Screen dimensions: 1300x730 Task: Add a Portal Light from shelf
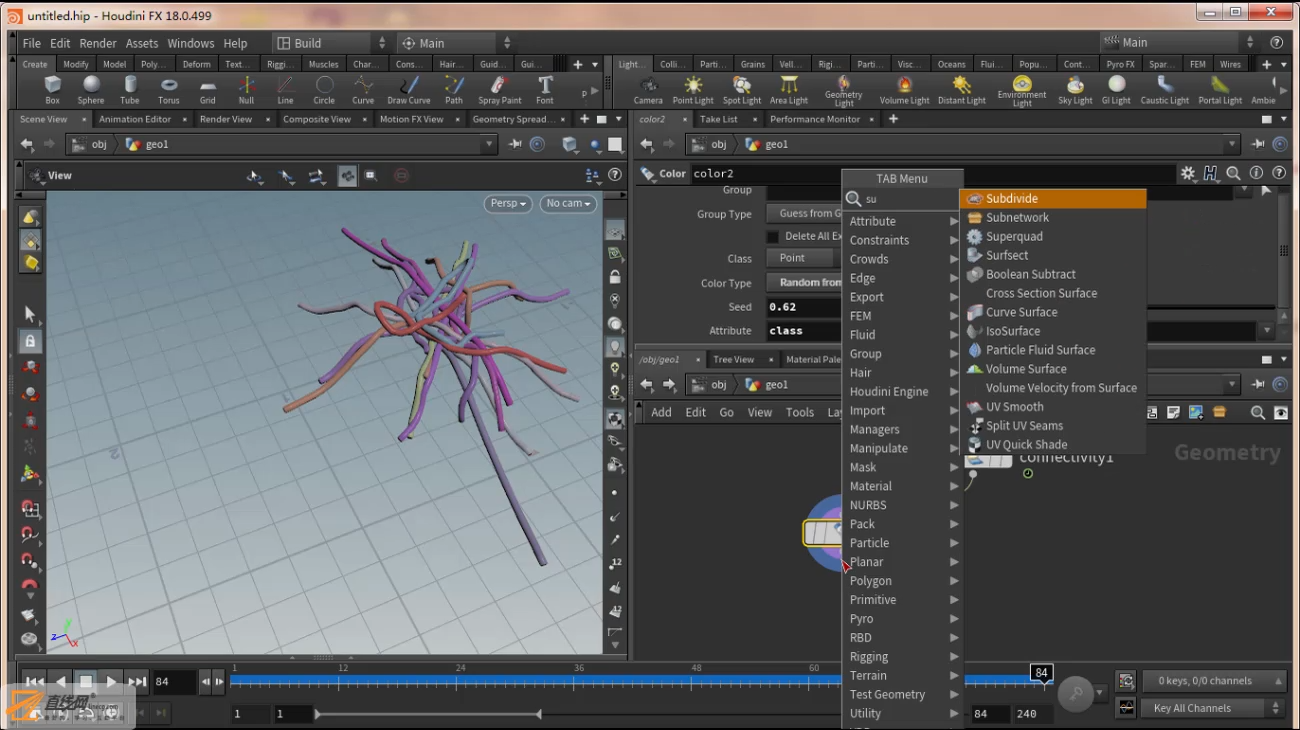[1220, 90]
